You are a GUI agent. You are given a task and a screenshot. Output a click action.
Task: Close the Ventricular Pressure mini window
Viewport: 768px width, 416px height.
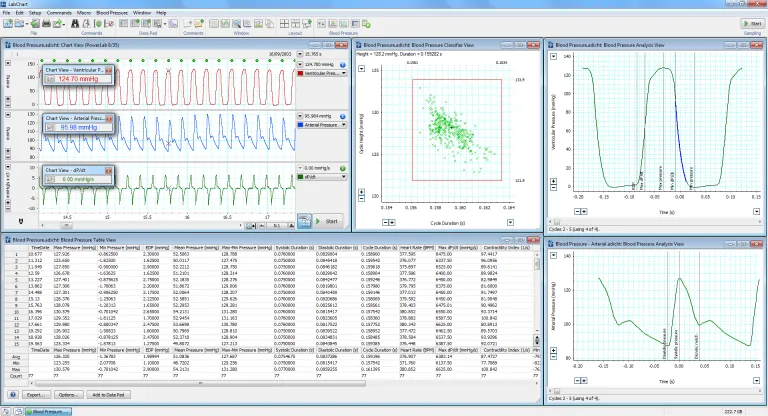108,70
